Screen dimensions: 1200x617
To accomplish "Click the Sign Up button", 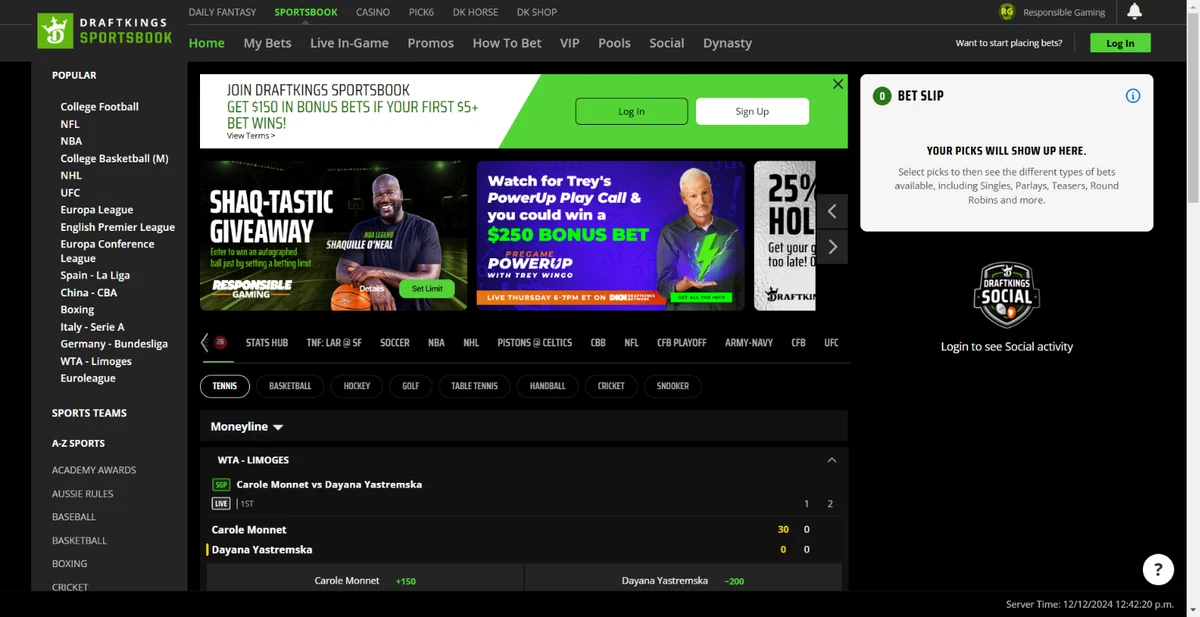I will (752, 111).
